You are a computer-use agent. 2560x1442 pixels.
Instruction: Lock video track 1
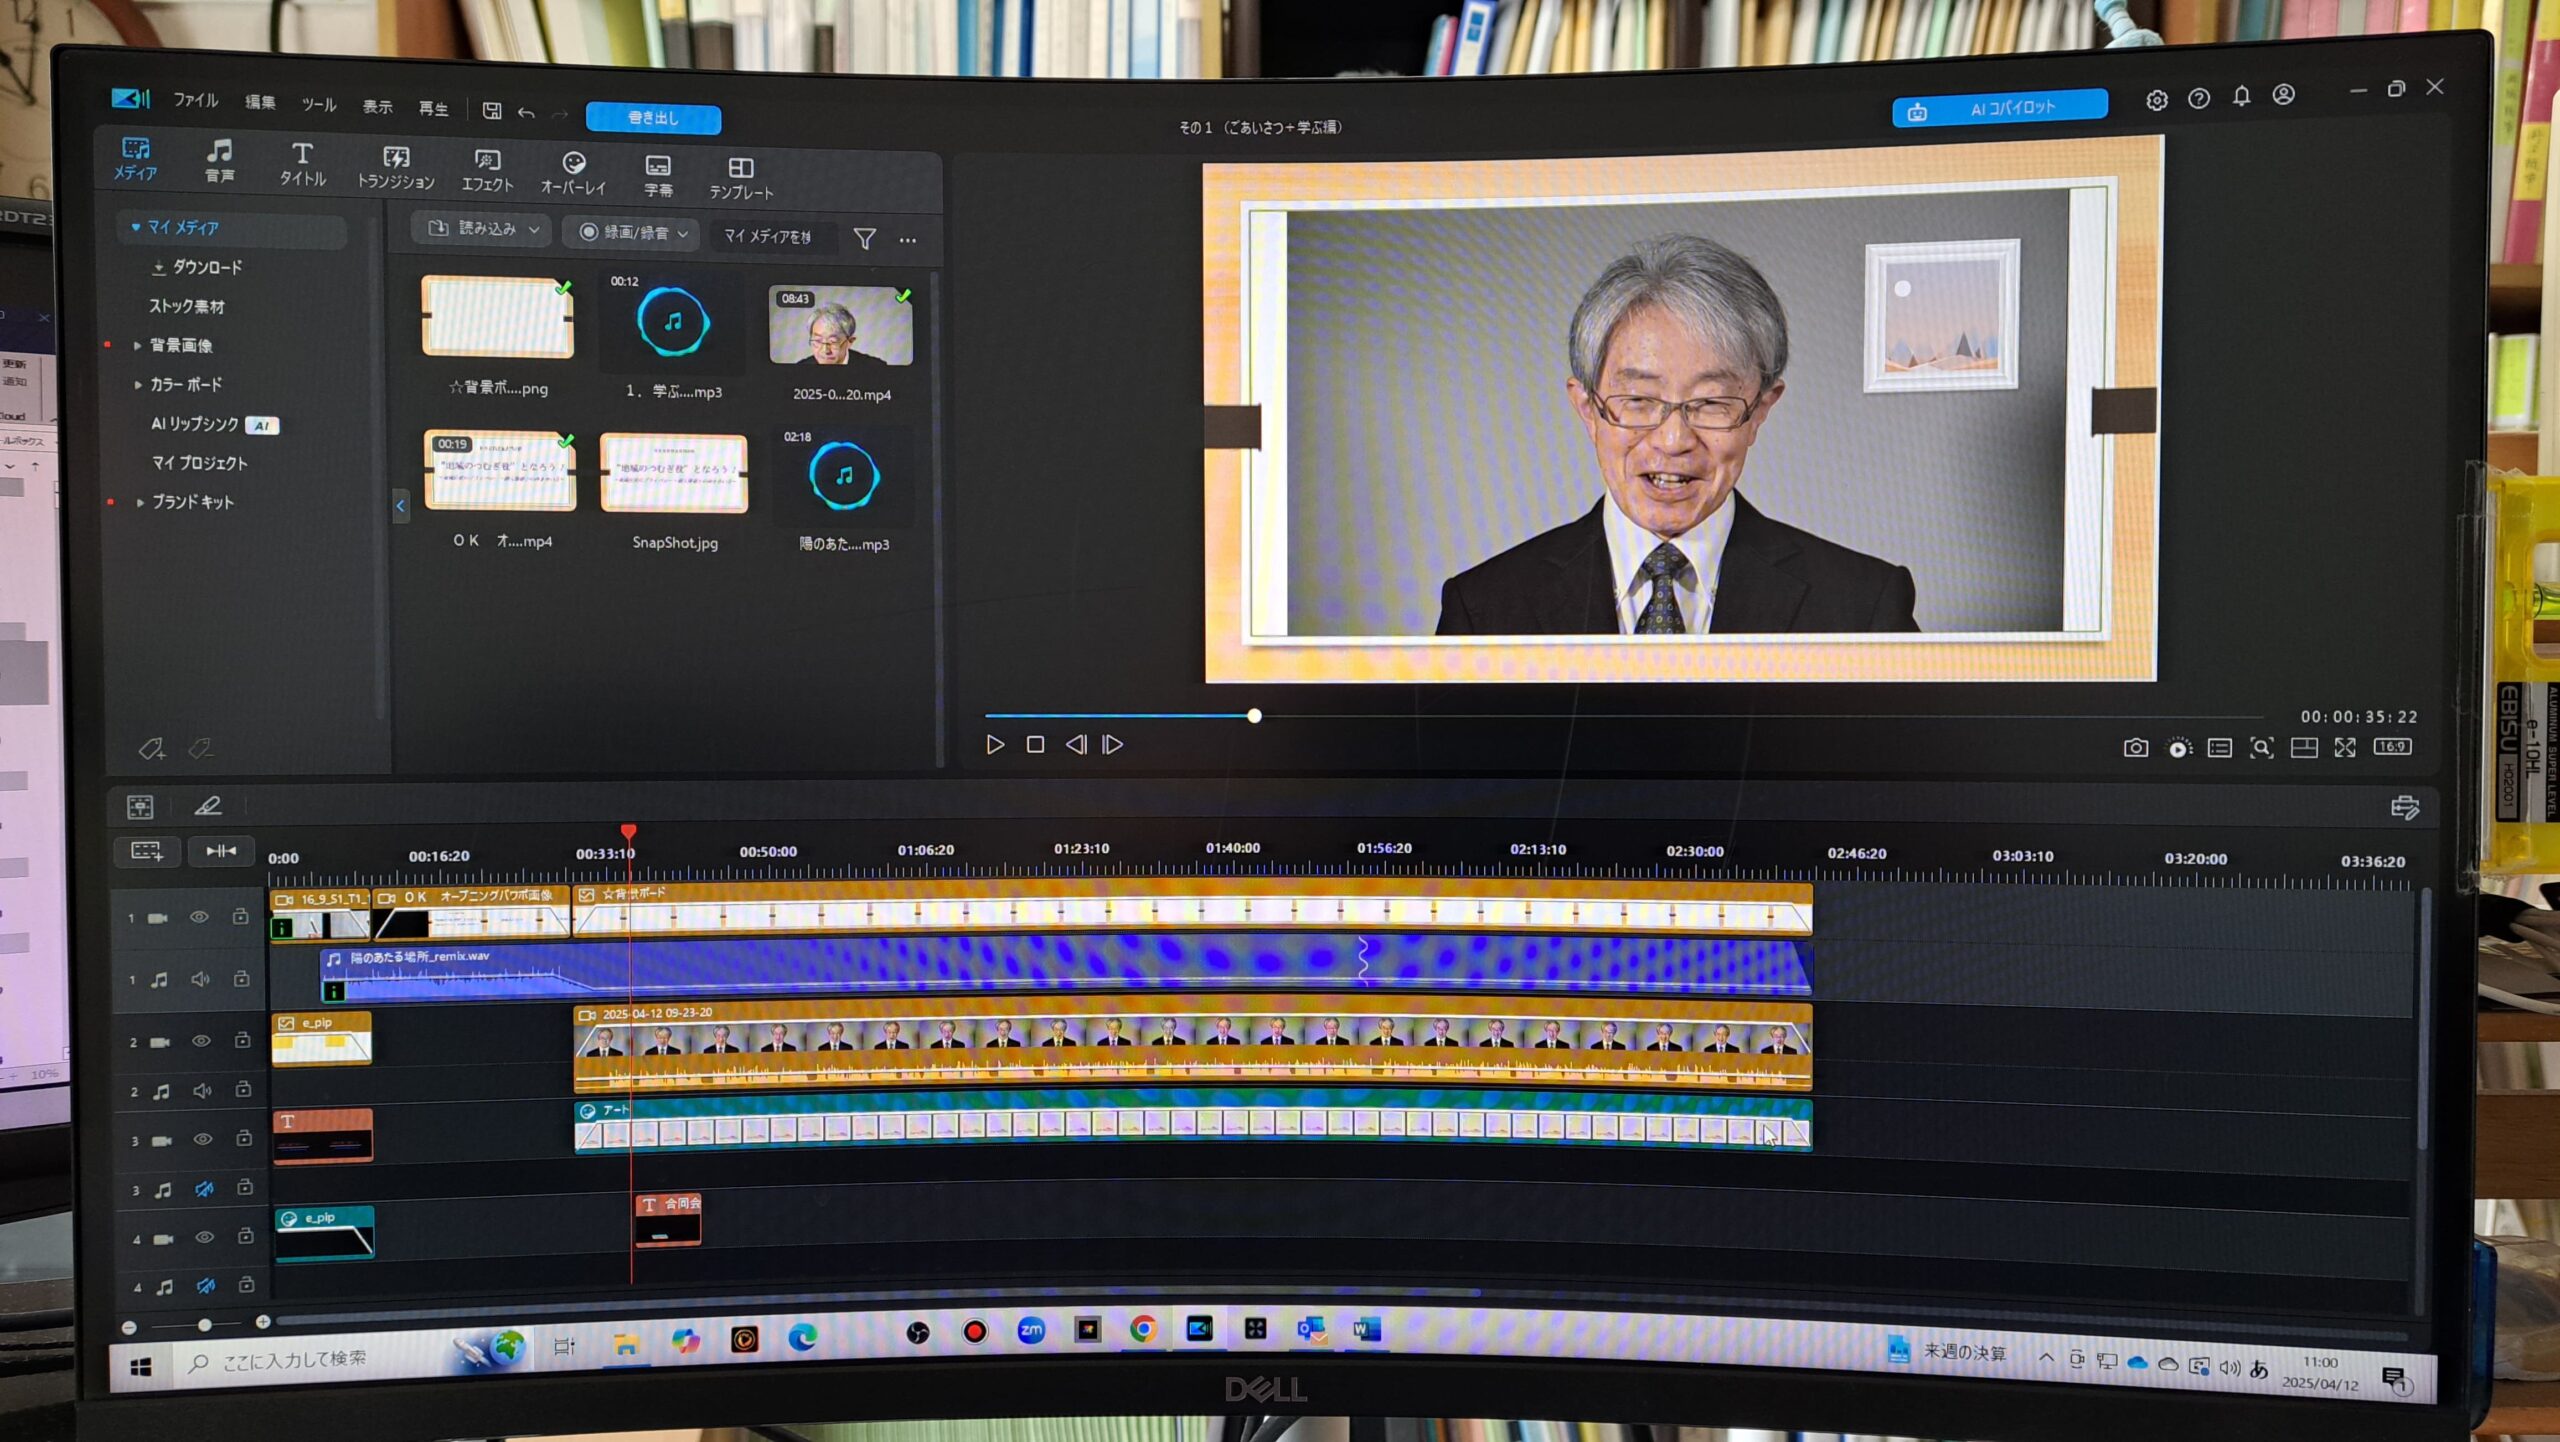pos(240,916)
